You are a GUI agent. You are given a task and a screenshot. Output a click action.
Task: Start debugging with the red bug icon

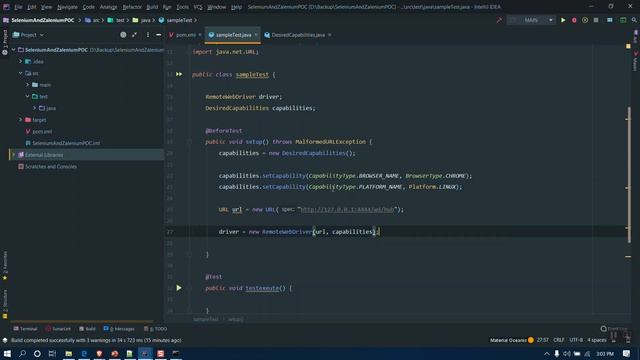click(574, 20)
